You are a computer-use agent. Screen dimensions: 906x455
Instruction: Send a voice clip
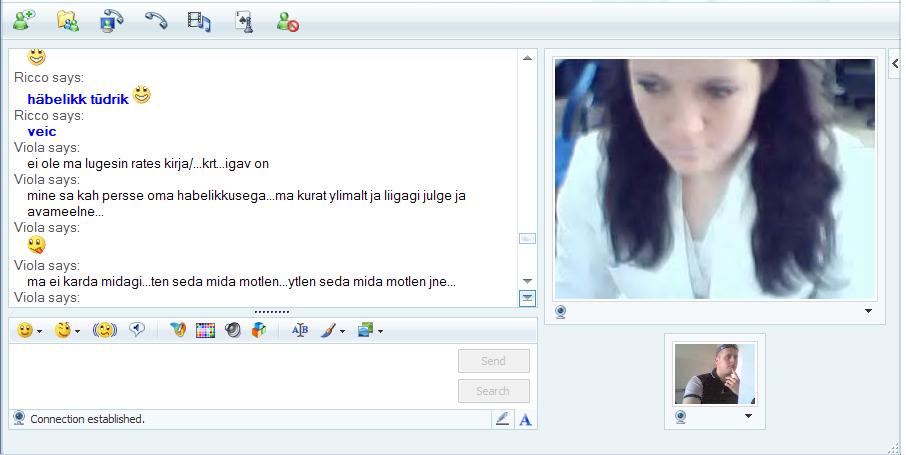click(137, 330)
